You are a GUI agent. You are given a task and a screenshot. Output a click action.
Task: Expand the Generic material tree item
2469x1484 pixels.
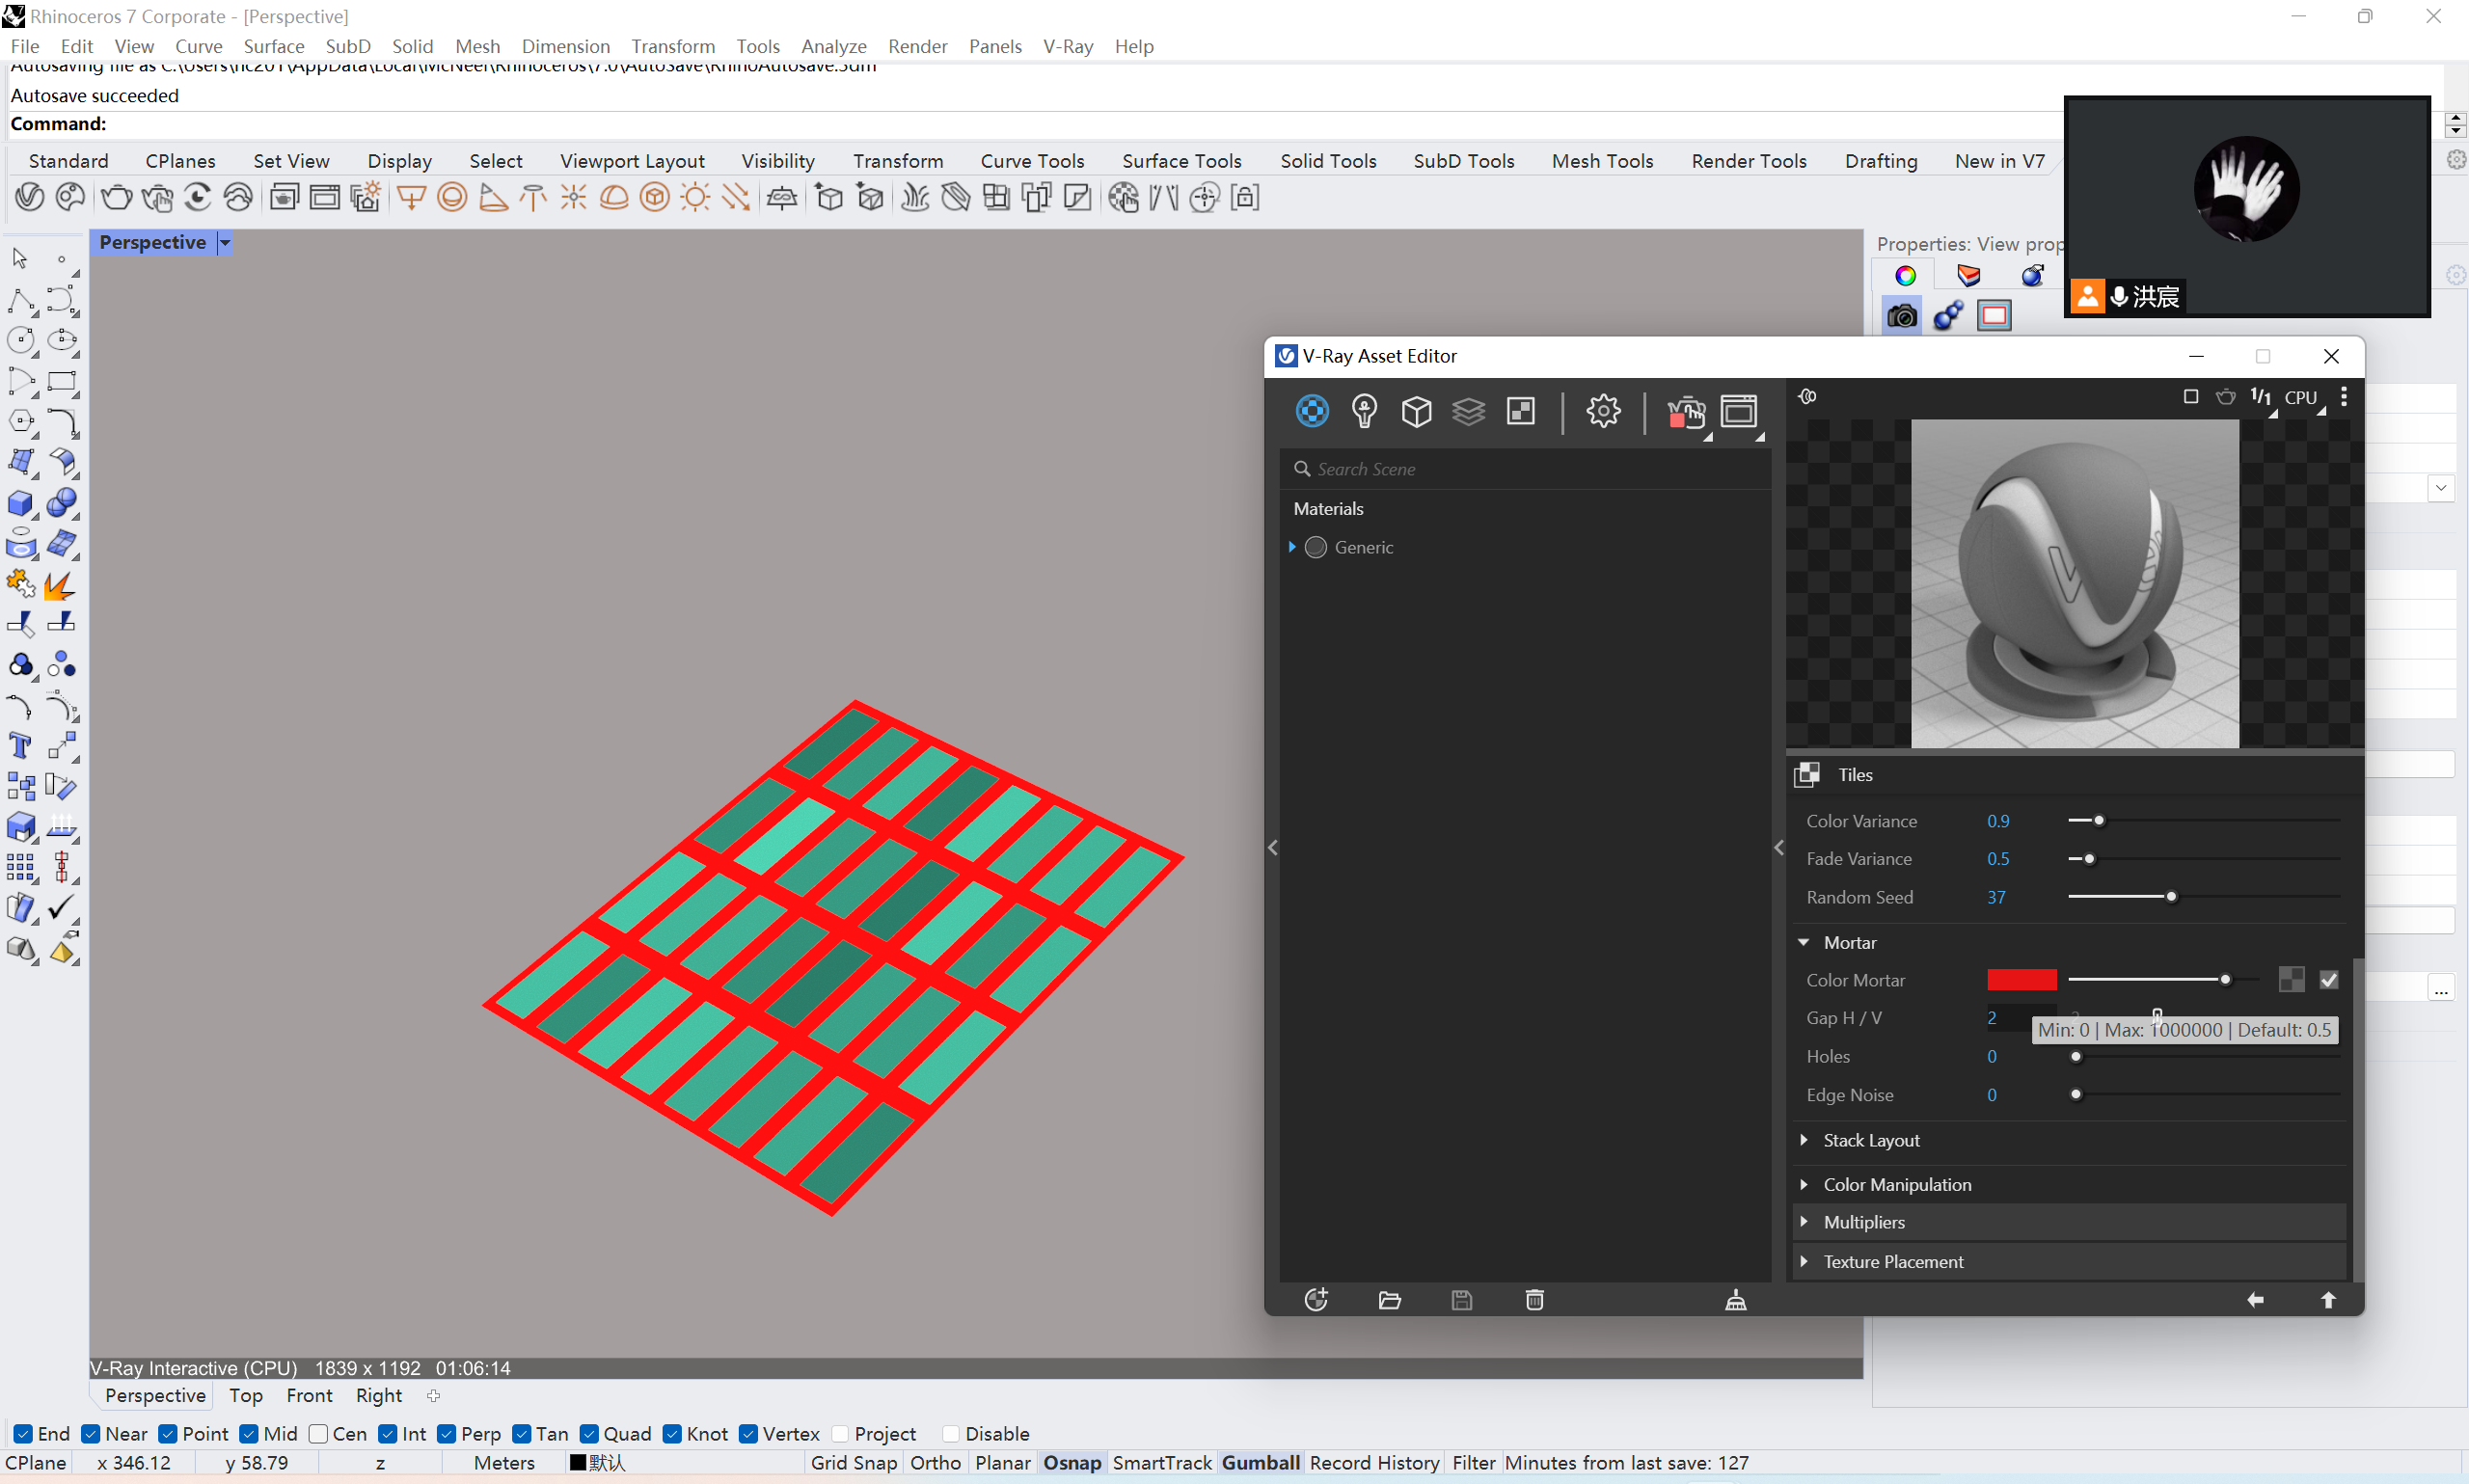click(1292, 547)
